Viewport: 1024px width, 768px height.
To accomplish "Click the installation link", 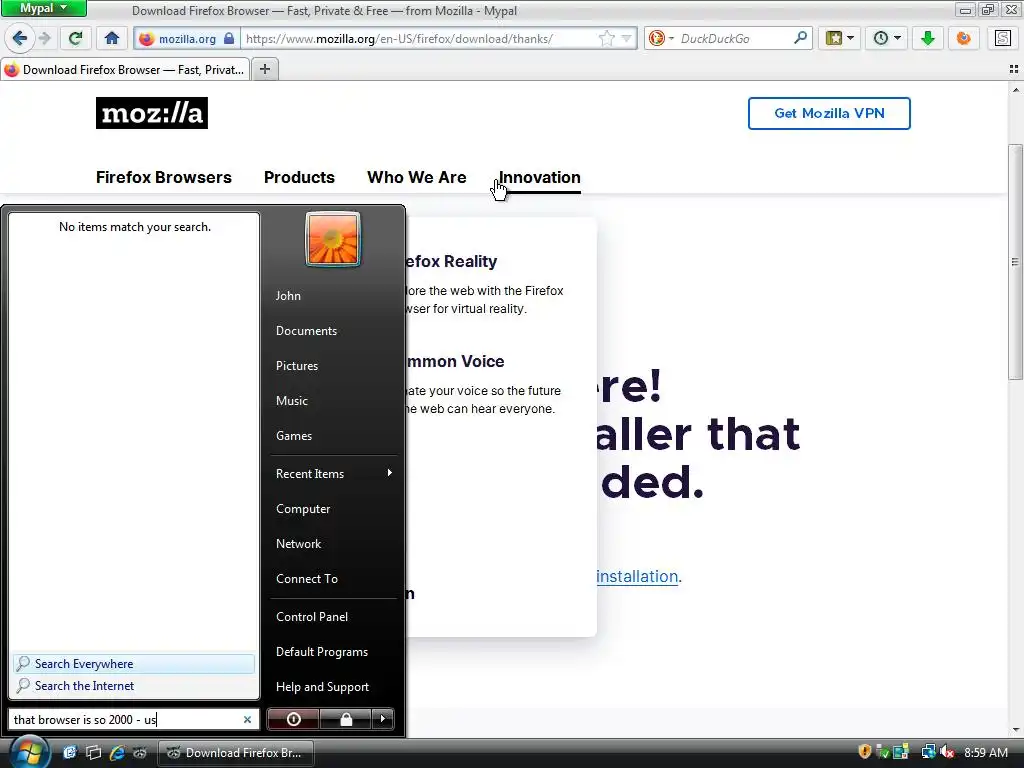I will pyautogui.click(x=637, y=577).
